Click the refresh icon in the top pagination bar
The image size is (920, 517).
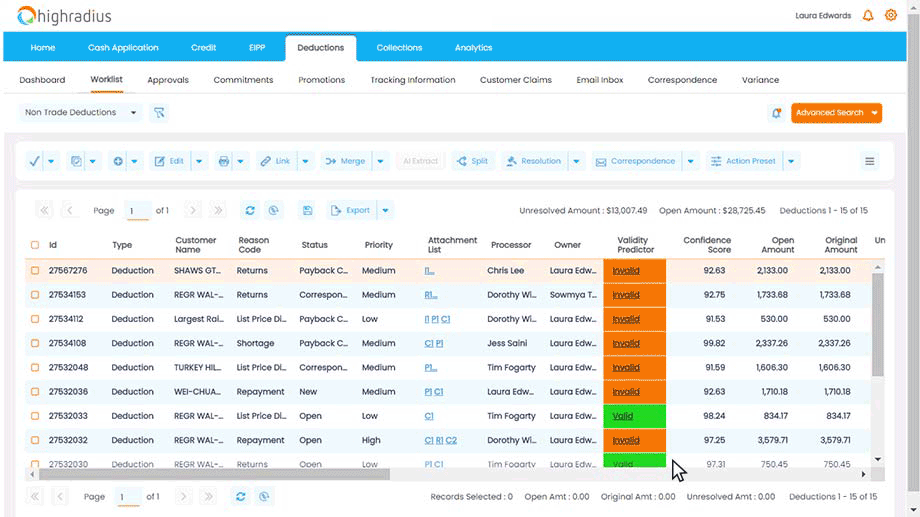coord(250,211)
